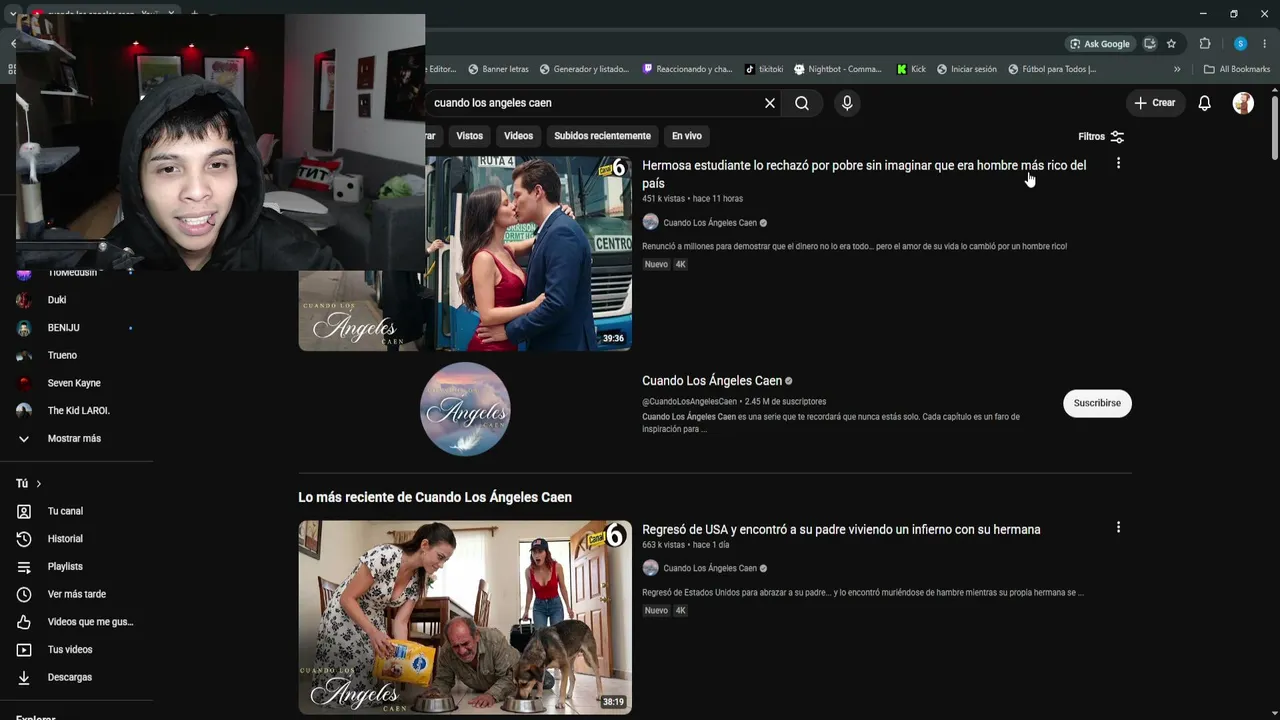Viewport: 1280px width, 720px height.
Task: Open the Iniciar sesión bookmark
Action: (x=967, y=69)
